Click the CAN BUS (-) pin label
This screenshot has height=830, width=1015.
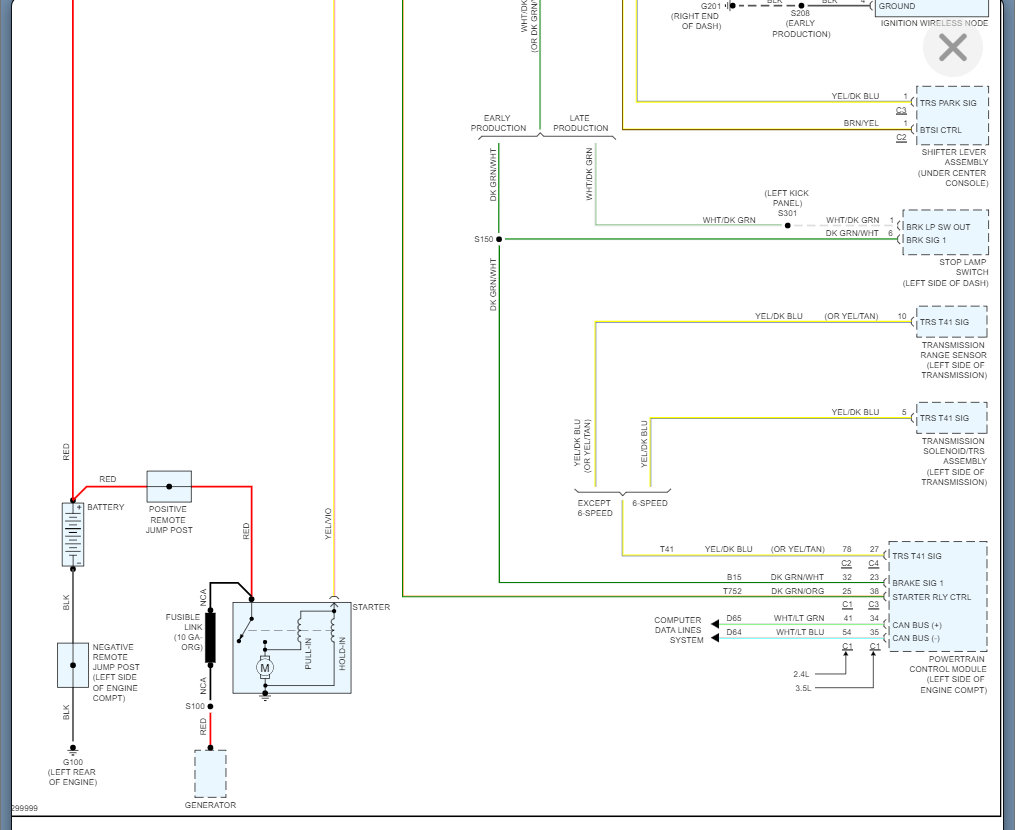pyautogui.click(x=916, y=638)
